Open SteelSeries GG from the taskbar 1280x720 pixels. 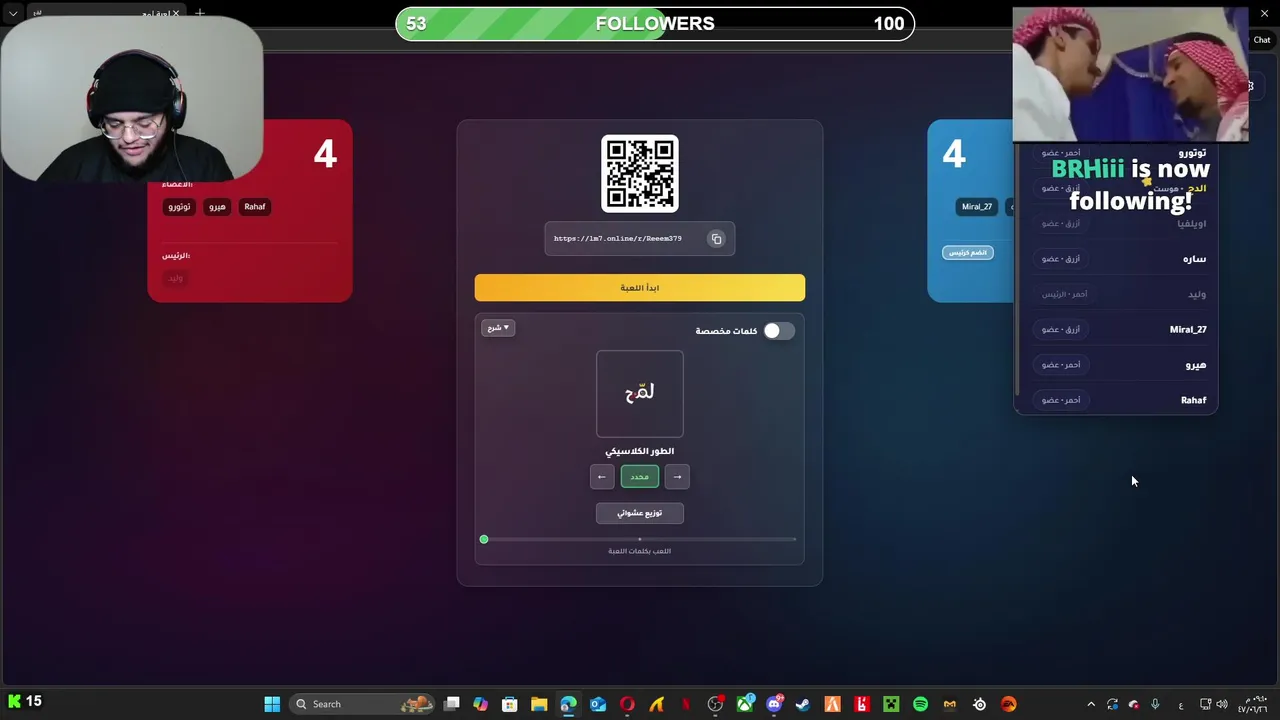click(x=979, y=704)
